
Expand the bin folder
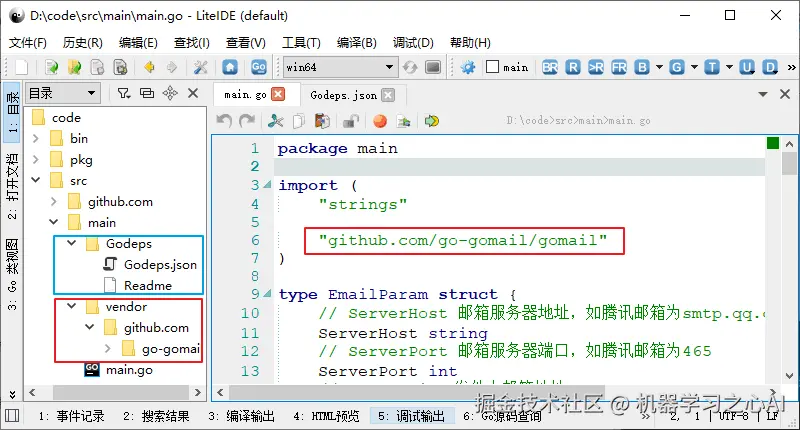[x=36, y=138]
